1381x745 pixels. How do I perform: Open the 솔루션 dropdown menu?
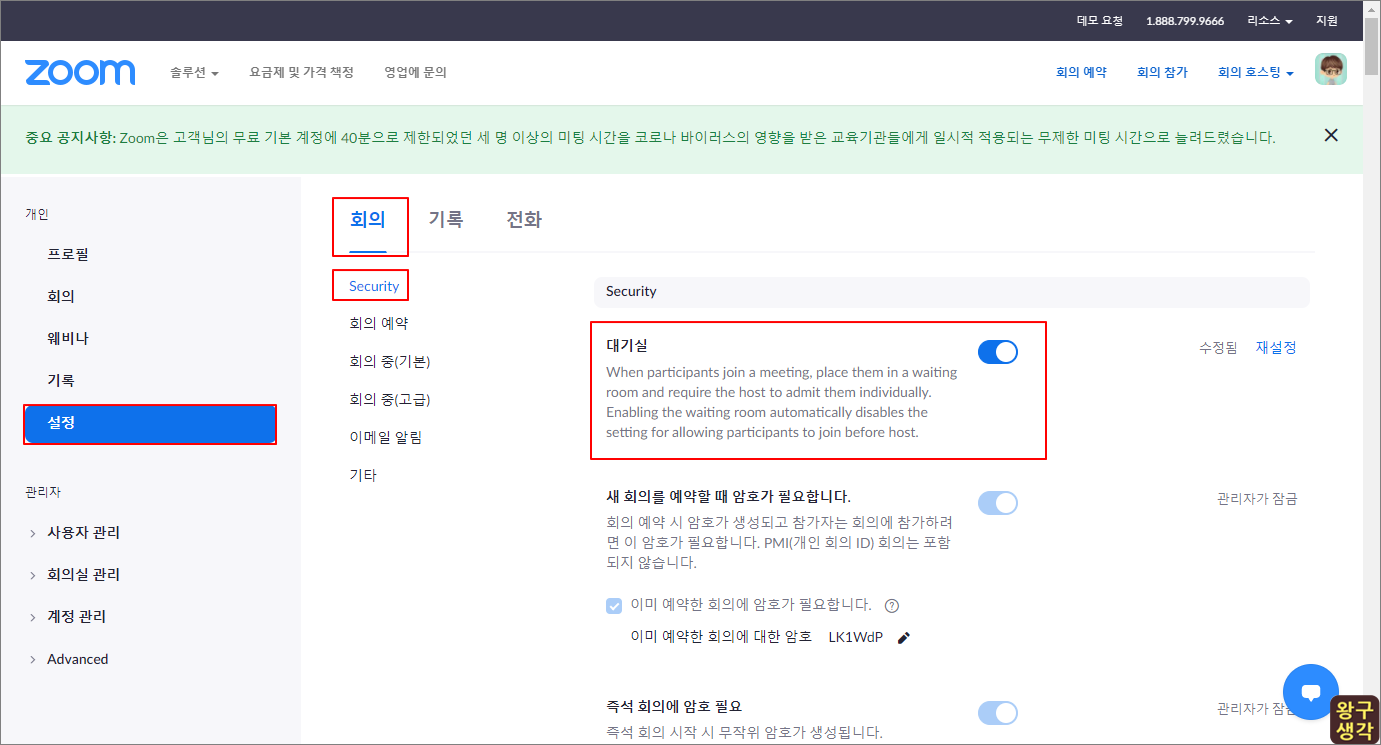(x=194, y=73)
